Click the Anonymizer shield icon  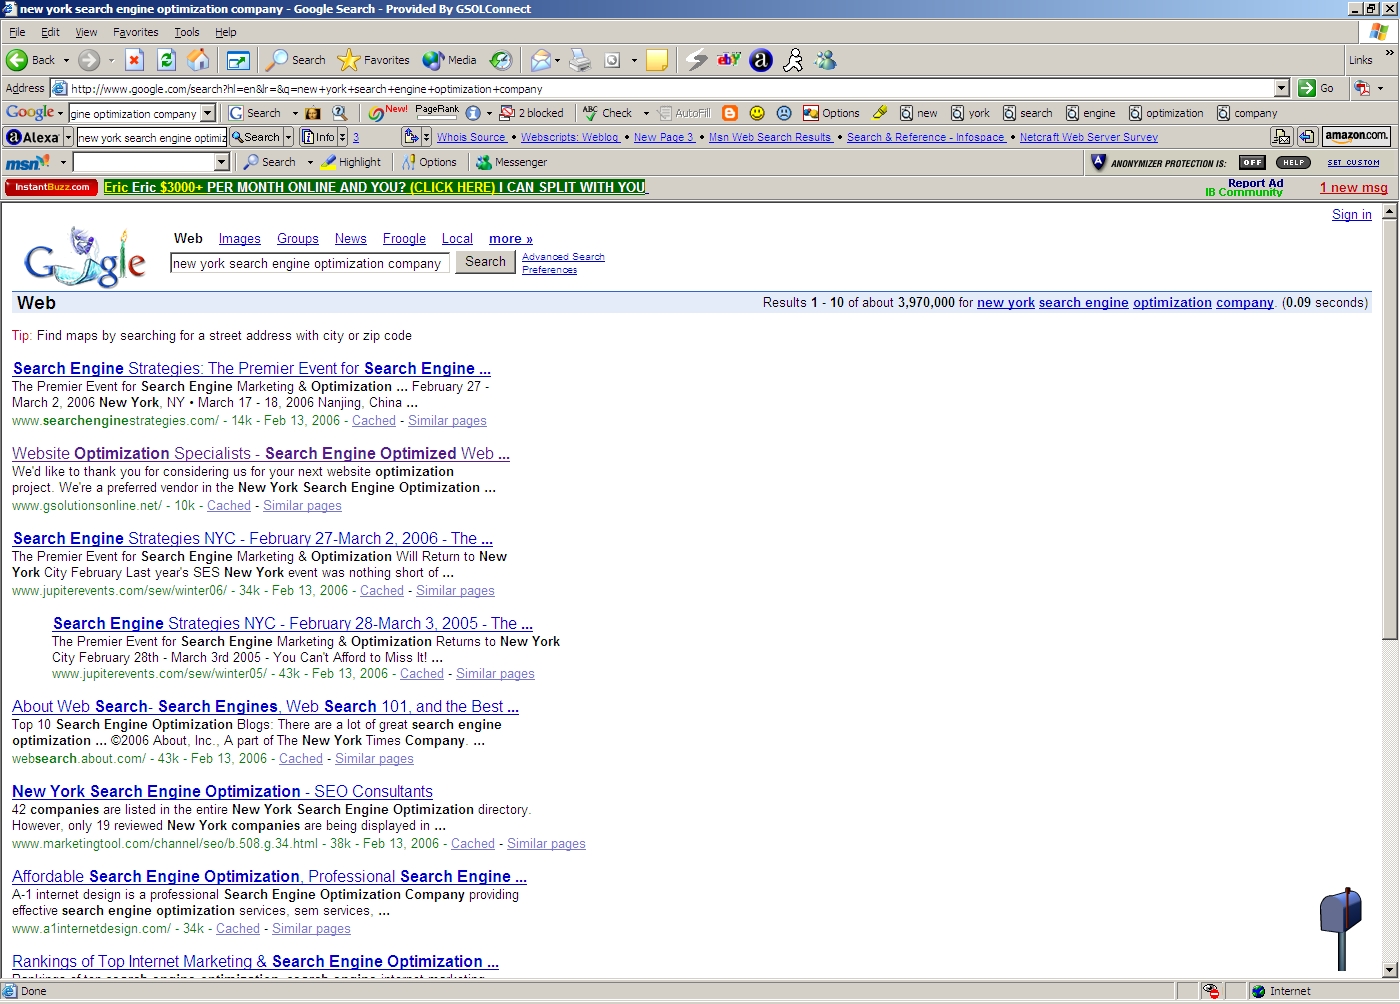click(1098, 162)
